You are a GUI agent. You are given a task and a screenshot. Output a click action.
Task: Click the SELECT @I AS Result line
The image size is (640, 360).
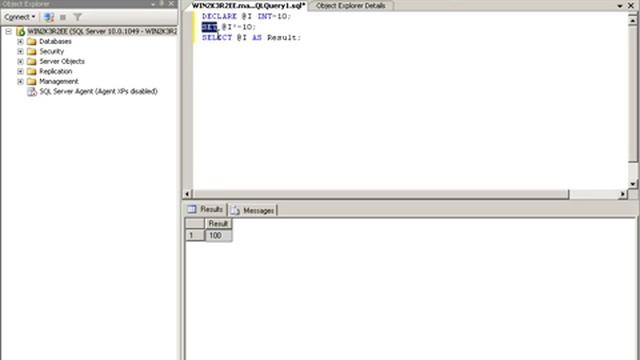coord(251,38)
